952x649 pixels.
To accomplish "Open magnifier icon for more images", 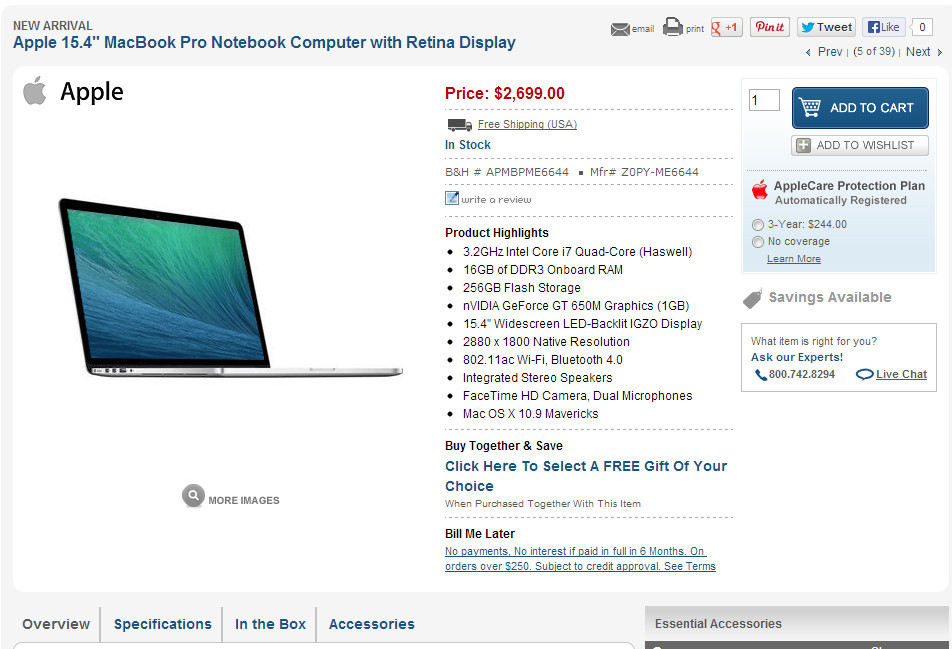I will coord(193,496).
